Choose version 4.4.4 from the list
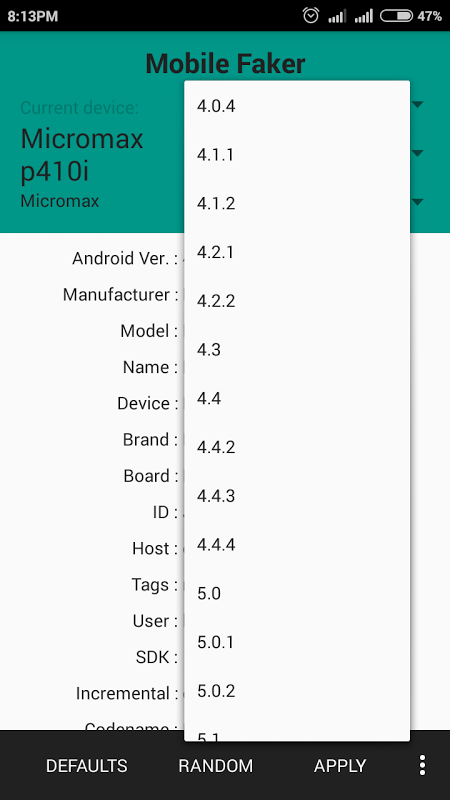The width and height of the screenshot is (450, 800). [297, 545]
